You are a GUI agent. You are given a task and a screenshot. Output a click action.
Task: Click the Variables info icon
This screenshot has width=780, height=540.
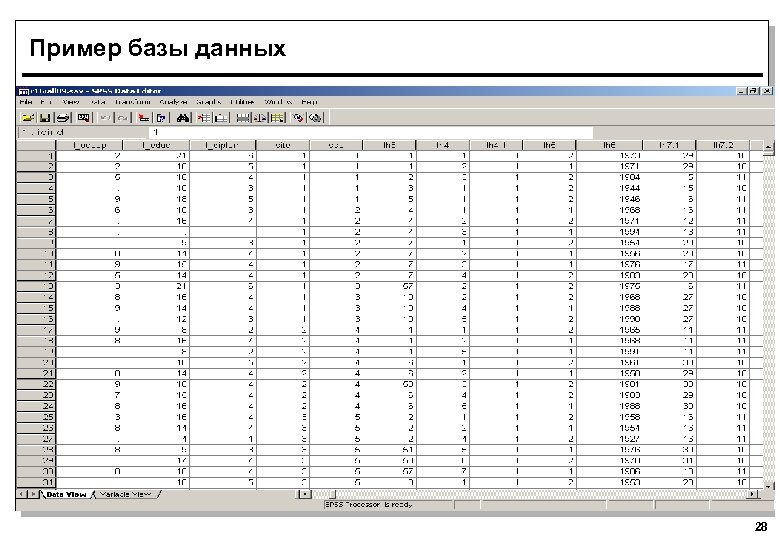click(161, 118)
